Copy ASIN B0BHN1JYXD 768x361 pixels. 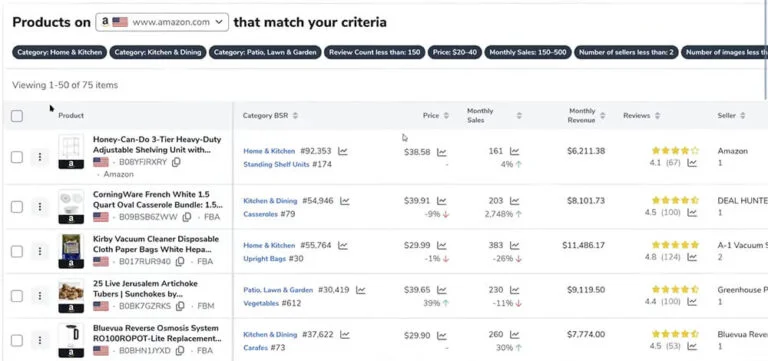[180, 351]
